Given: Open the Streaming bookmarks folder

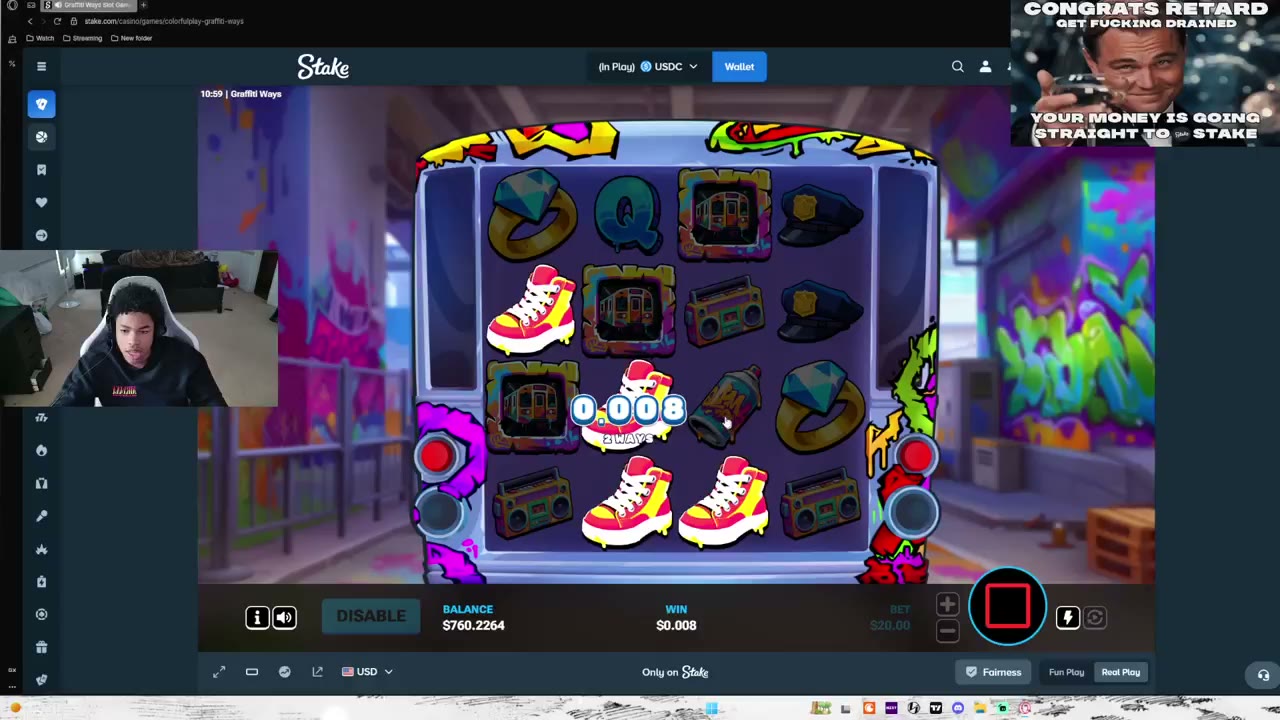Looking at the screenshot, I should 82,38.
